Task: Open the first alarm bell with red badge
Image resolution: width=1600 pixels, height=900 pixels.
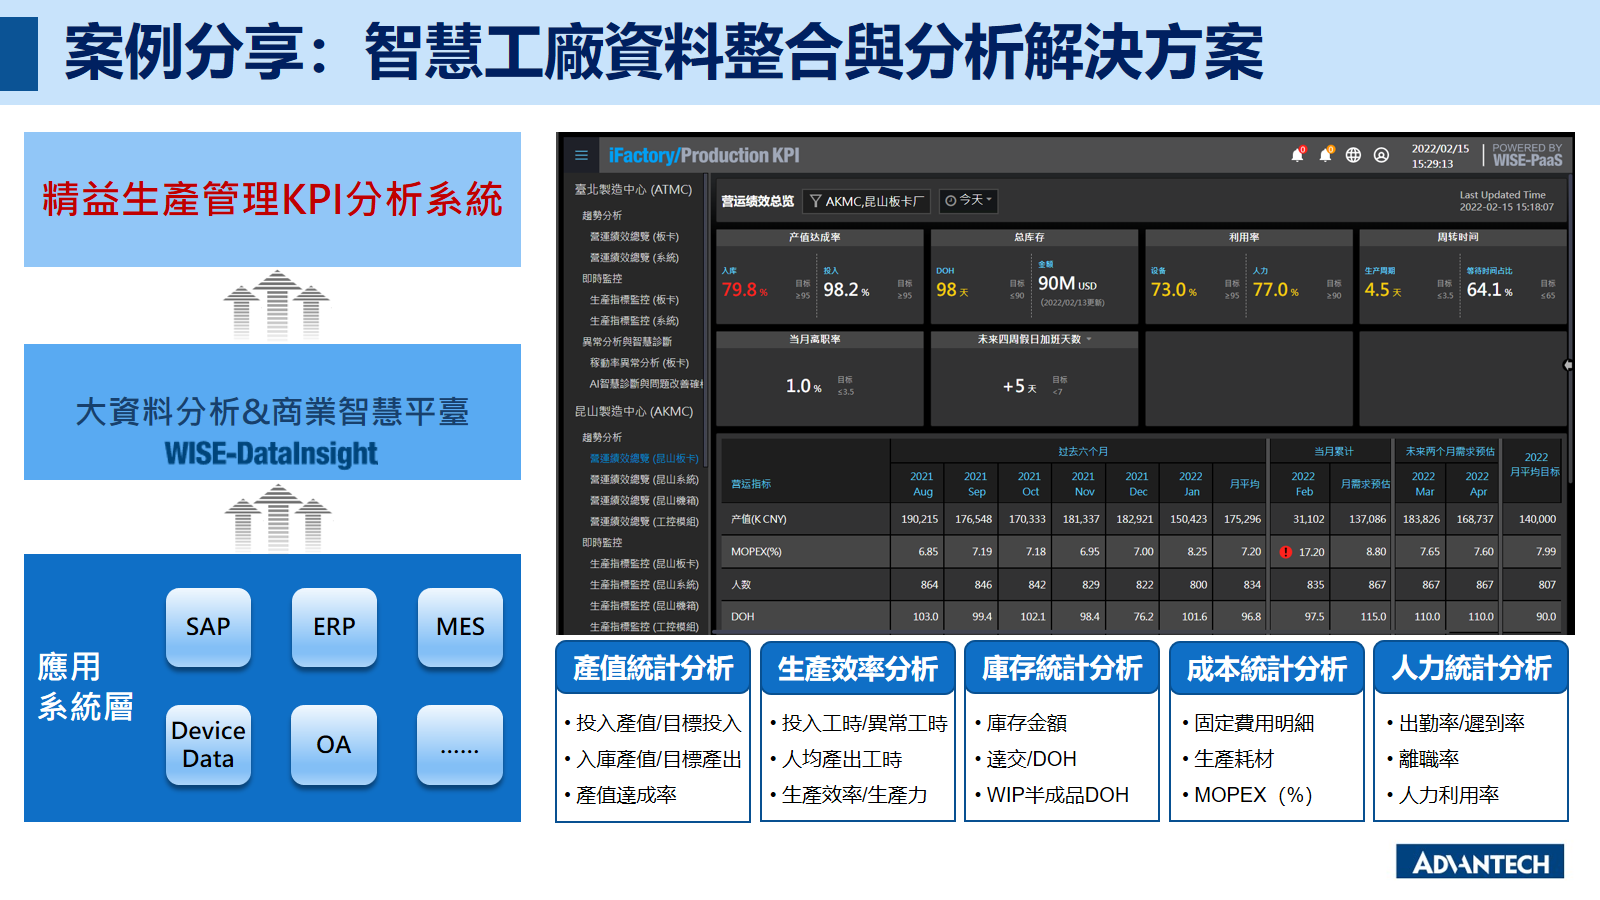Action: [x=1298, y=154]
